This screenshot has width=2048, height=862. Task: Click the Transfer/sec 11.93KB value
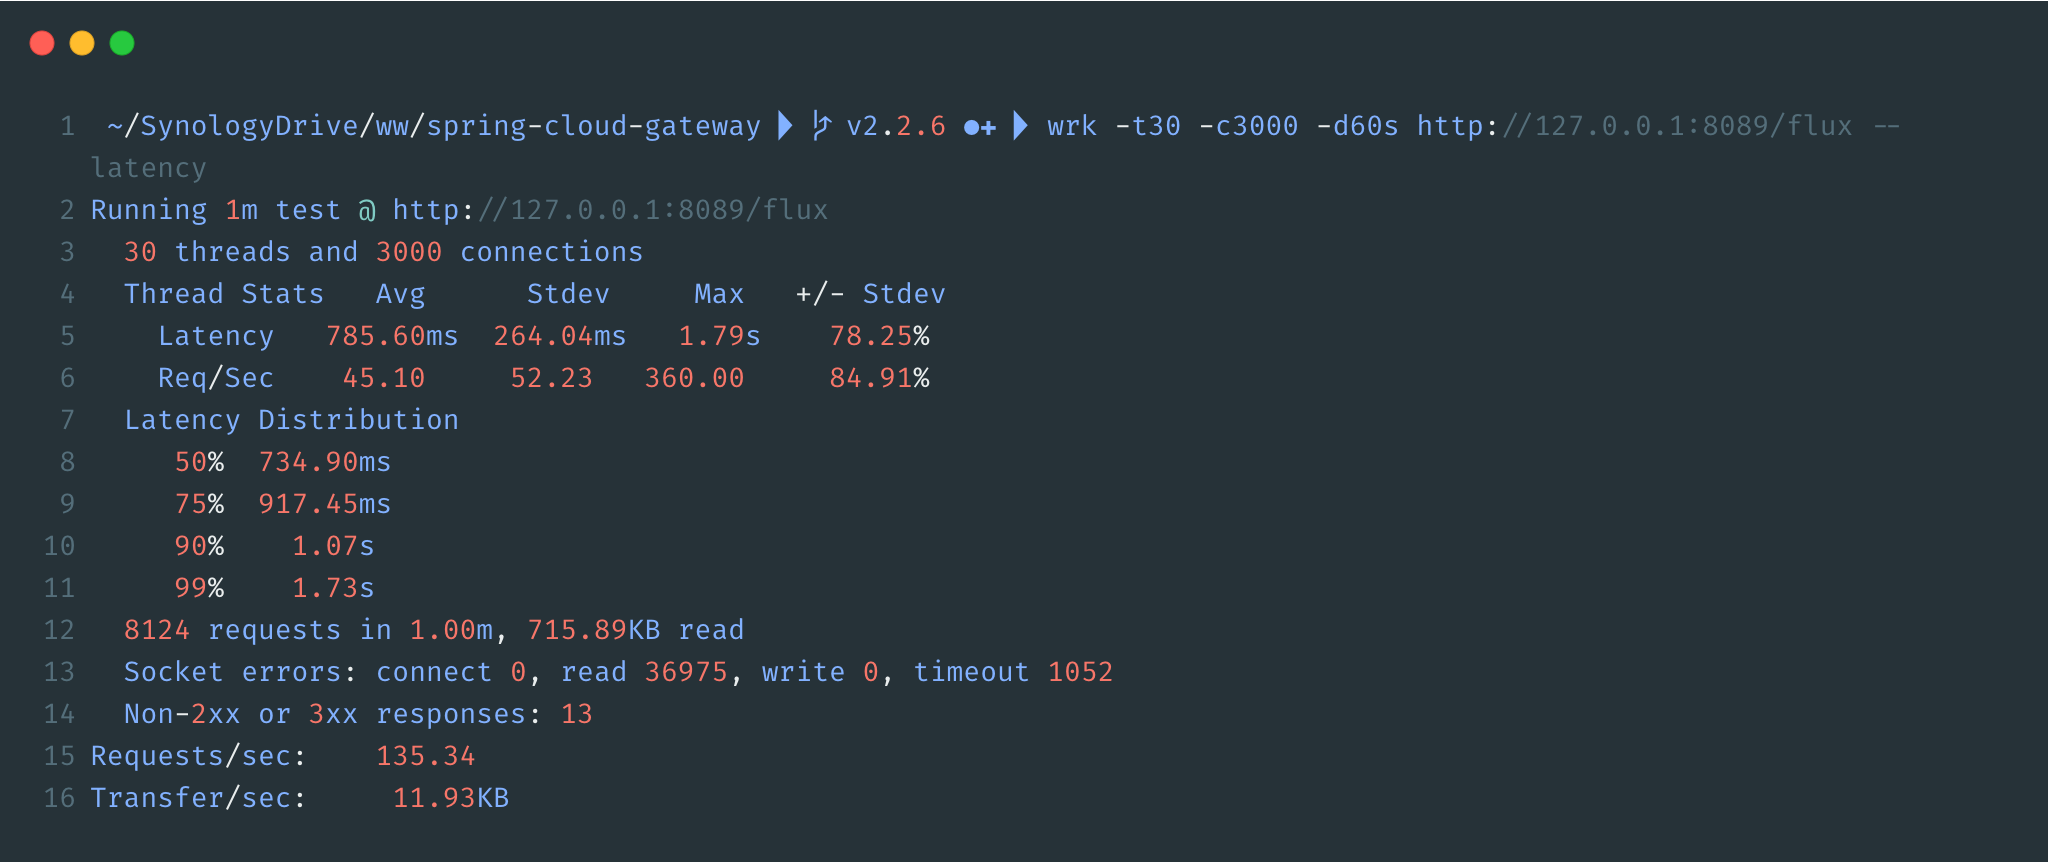pyautogui.click(x=450, y=798)
